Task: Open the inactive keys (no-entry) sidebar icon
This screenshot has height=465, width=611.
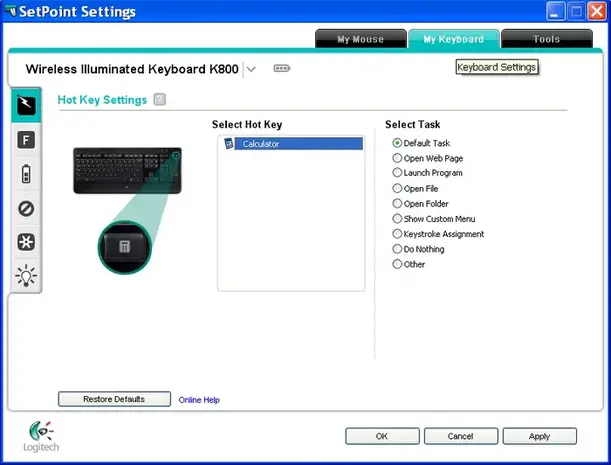Action: [25, 209]
